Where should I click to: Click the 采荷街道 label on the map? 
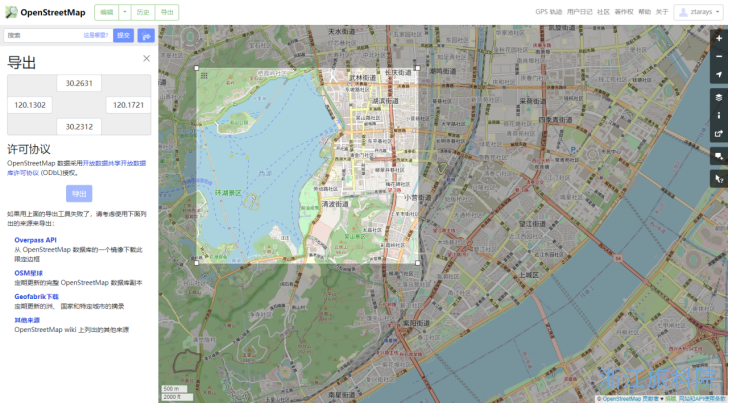[533, 100]
